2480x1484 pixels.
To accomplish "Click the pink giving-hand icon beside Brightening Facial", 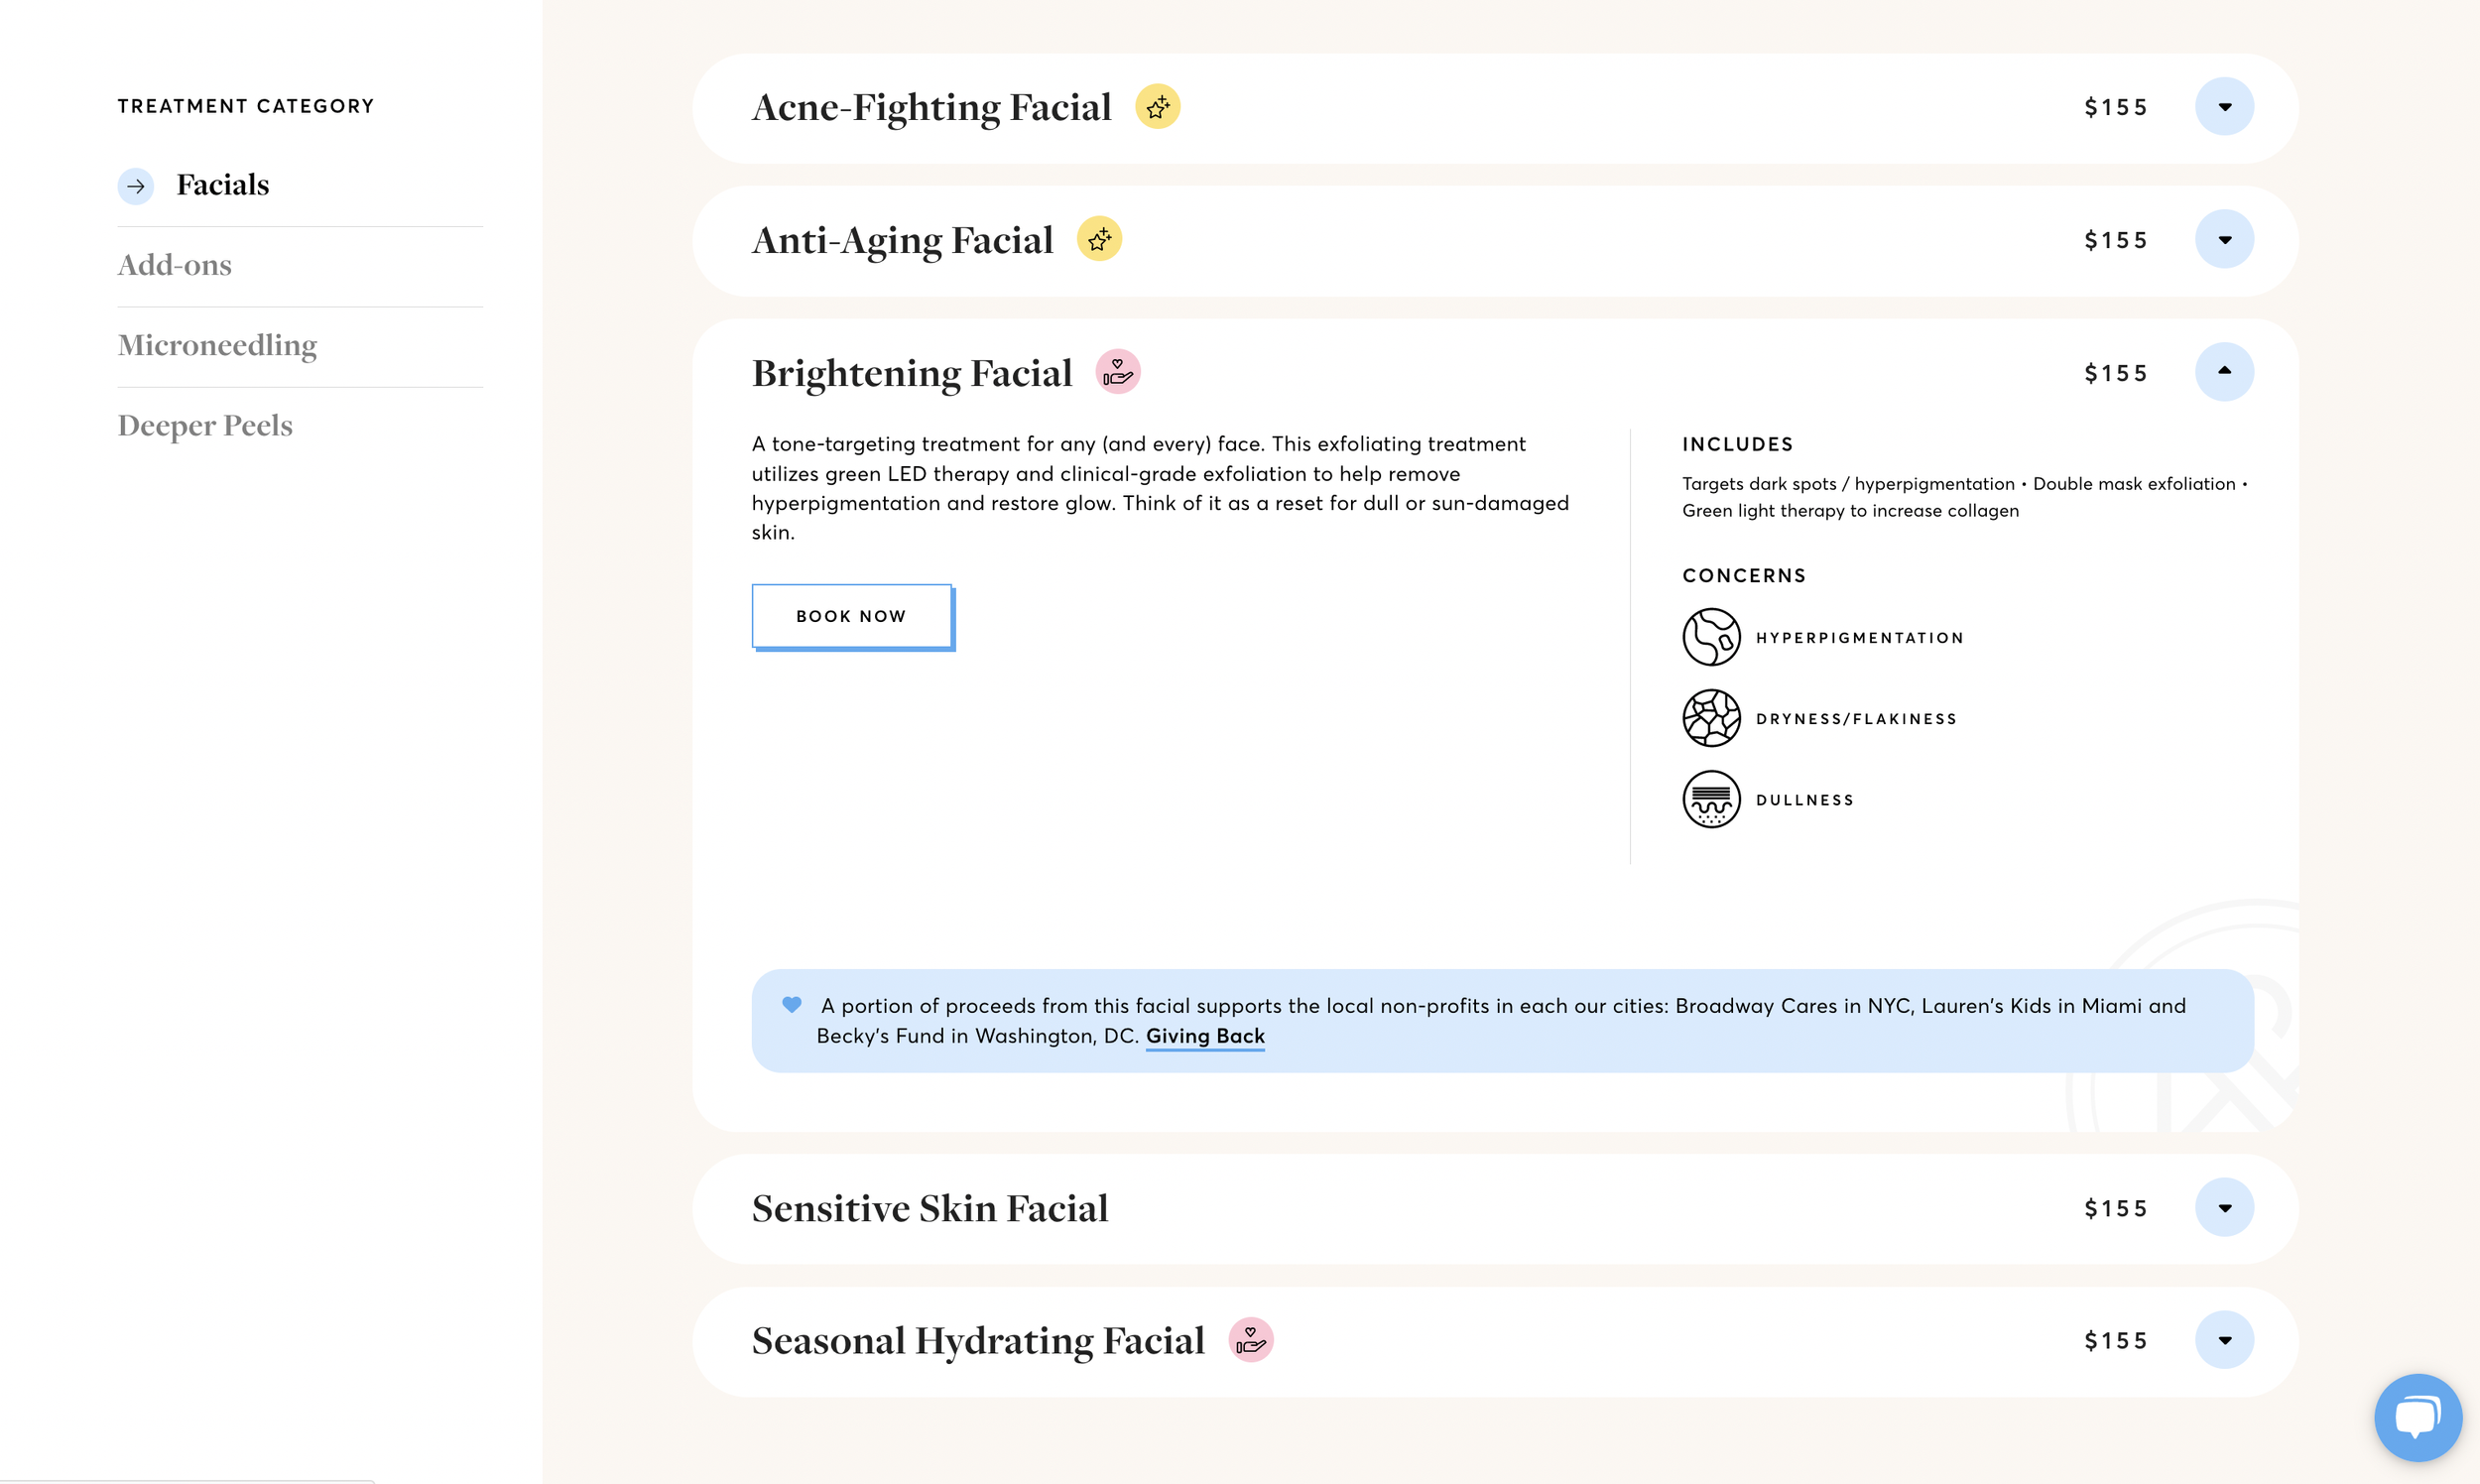I will (x=1117, y=372).
